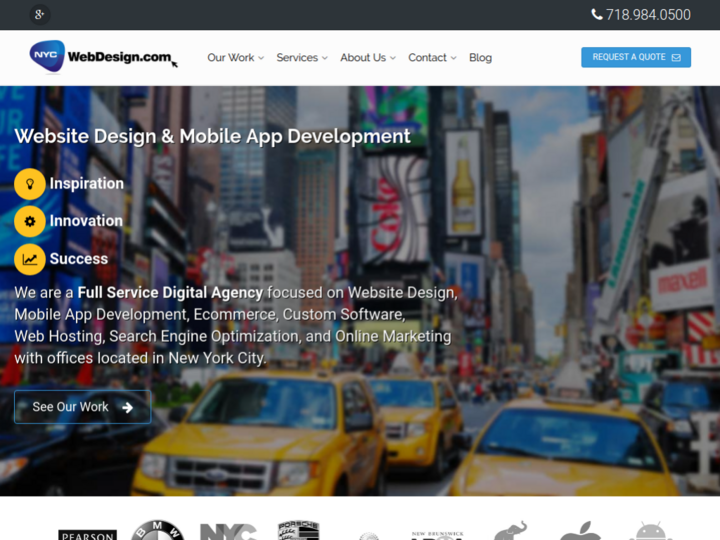Expand the Our Work dropdown menu

235,58
